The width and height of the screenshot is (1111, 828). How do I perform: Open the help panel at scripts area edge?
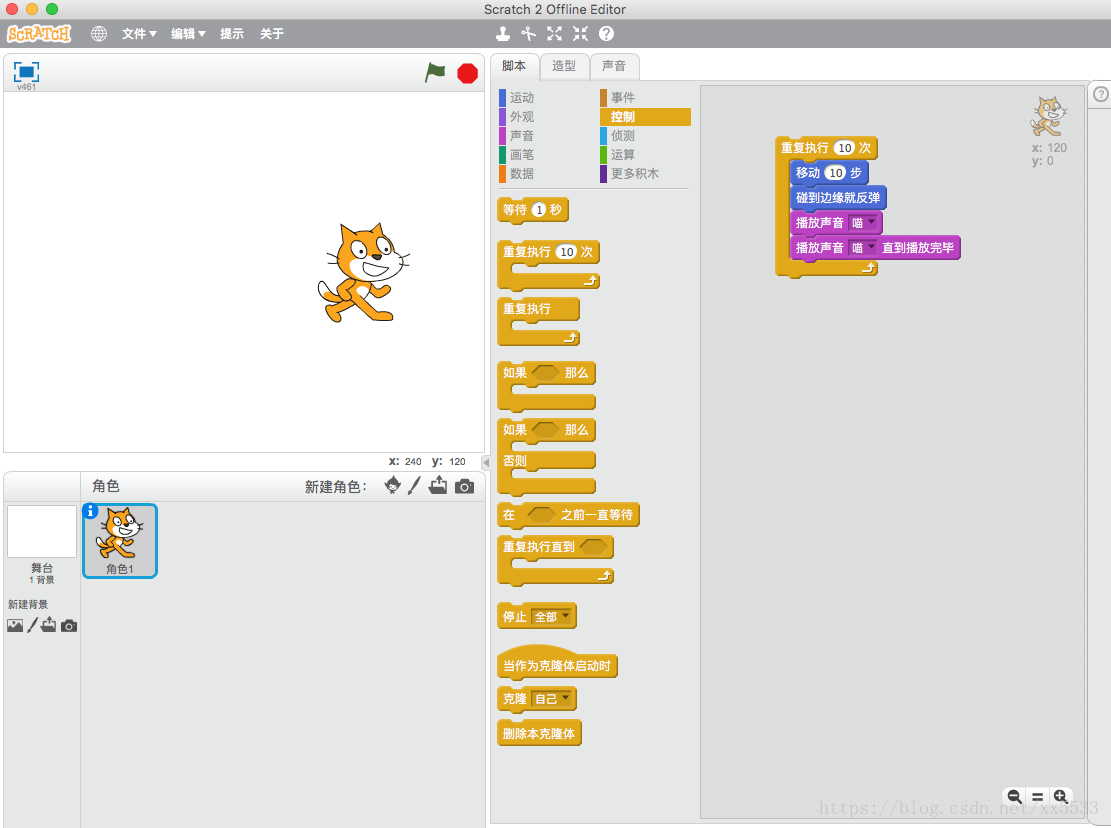(1100, 93)
